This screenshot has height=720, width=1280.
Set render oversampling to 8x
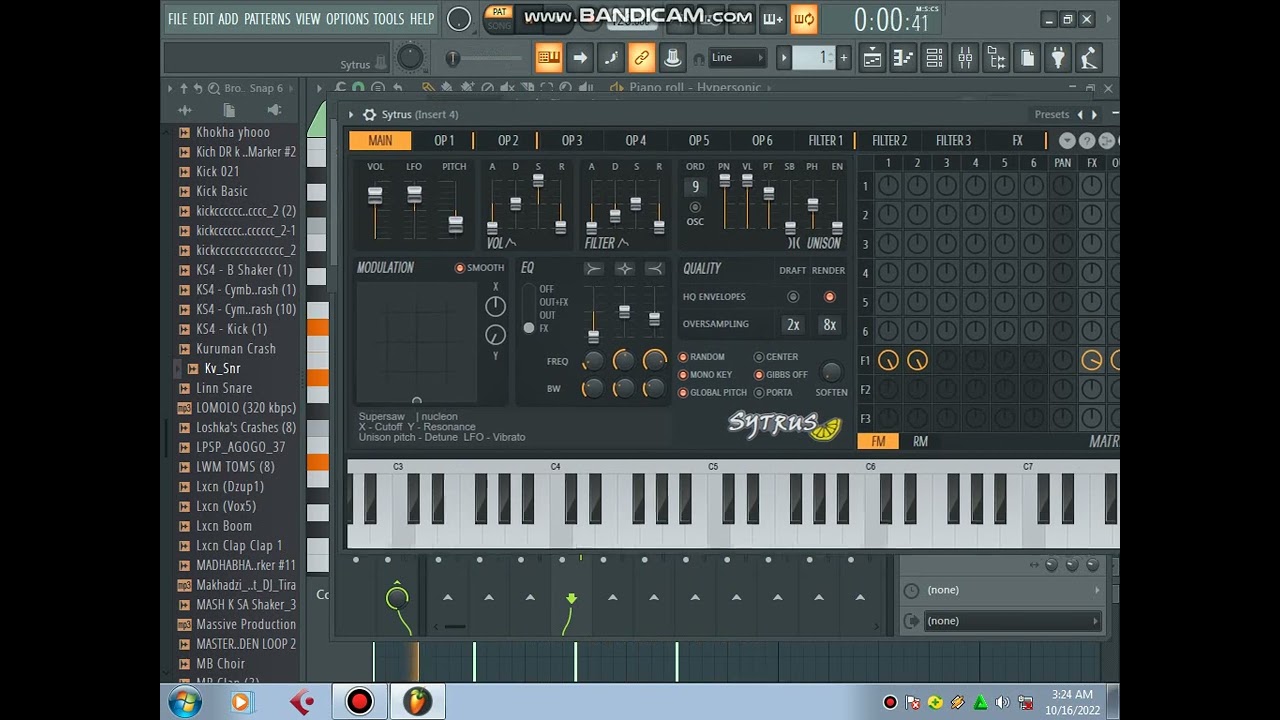coord(829,325)
